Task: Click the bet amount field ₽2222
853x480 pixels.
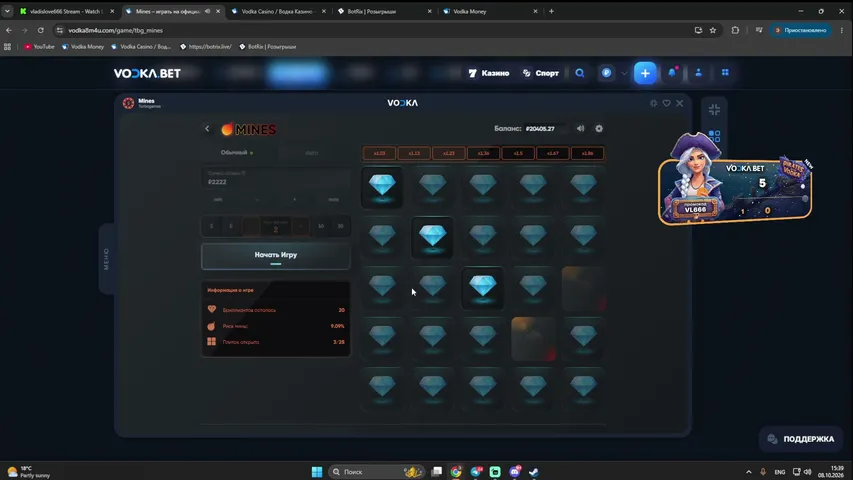Action: 276,179
